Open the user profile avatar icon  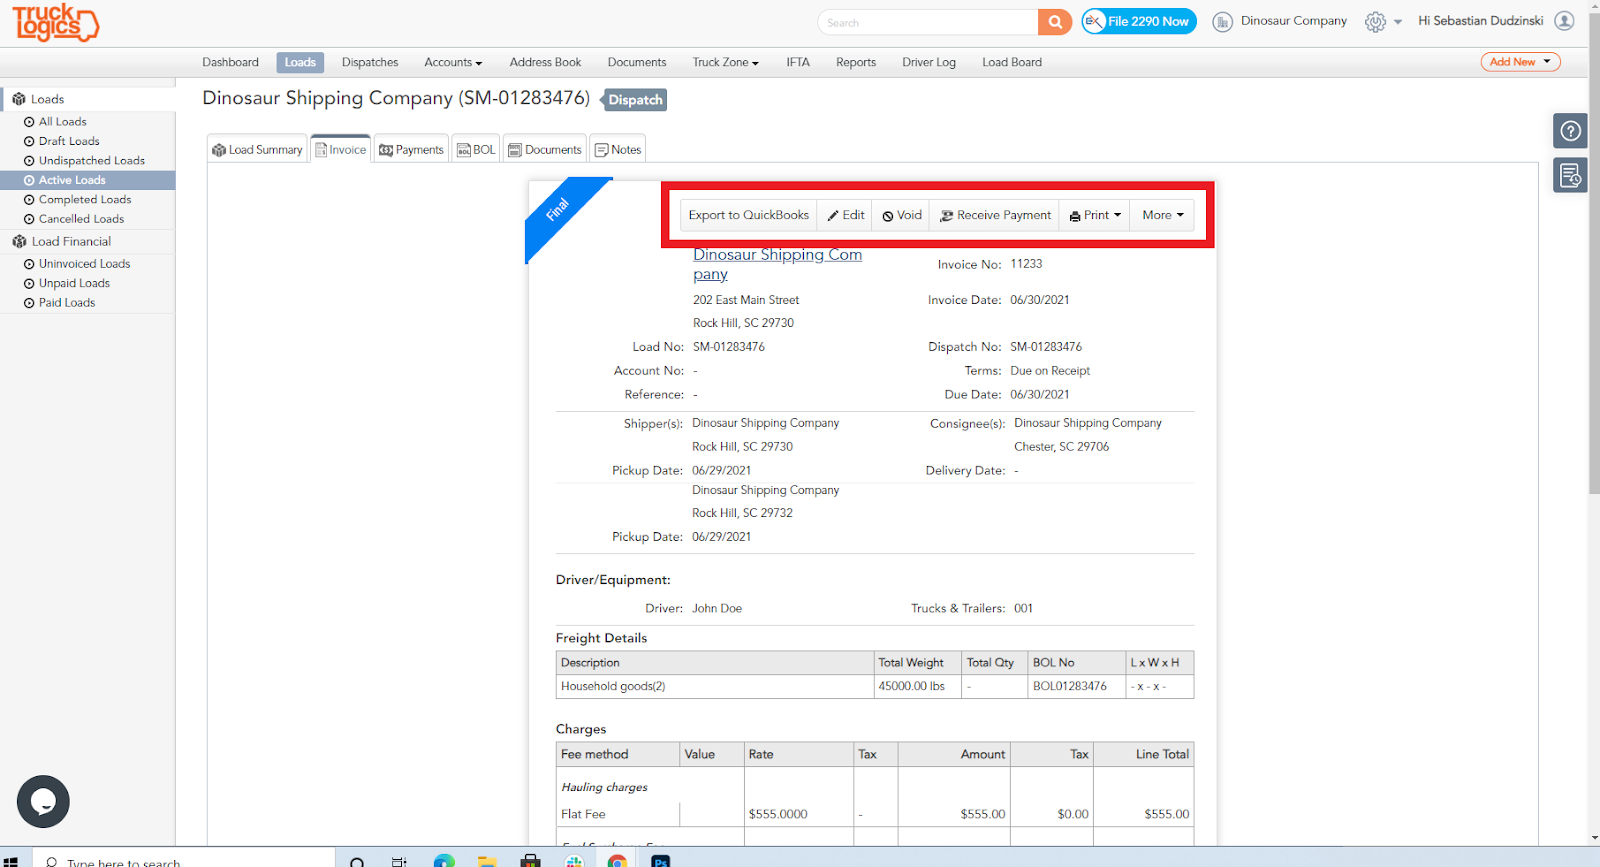tap(1564, 21)
